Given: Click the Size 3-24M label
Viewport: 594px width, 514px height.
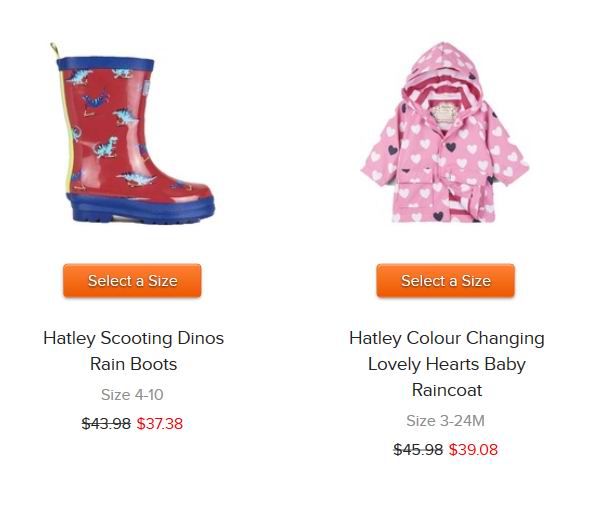Looking at the screenshot, I should point(446,421).
